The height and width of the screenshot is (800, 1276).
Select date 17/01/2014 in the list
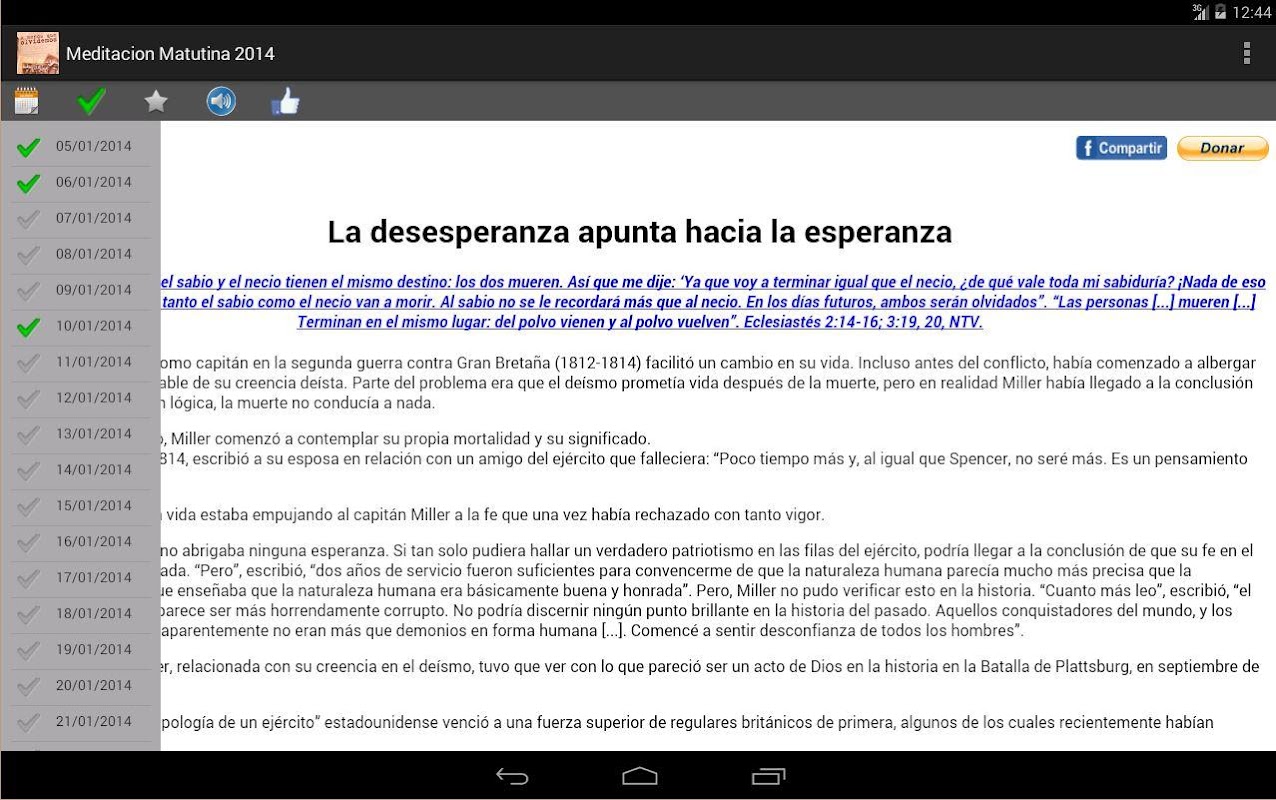[x=94, y=578]
